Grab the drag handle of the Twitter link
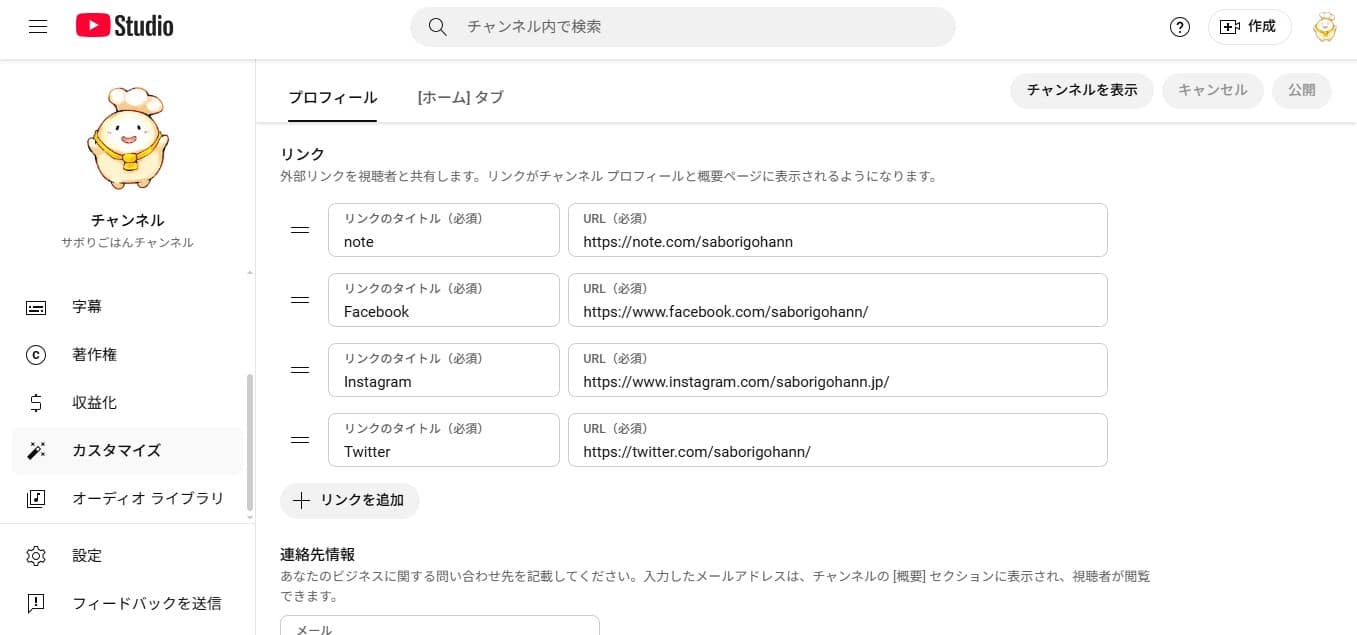1357x635 pixels. click(300, 440)
